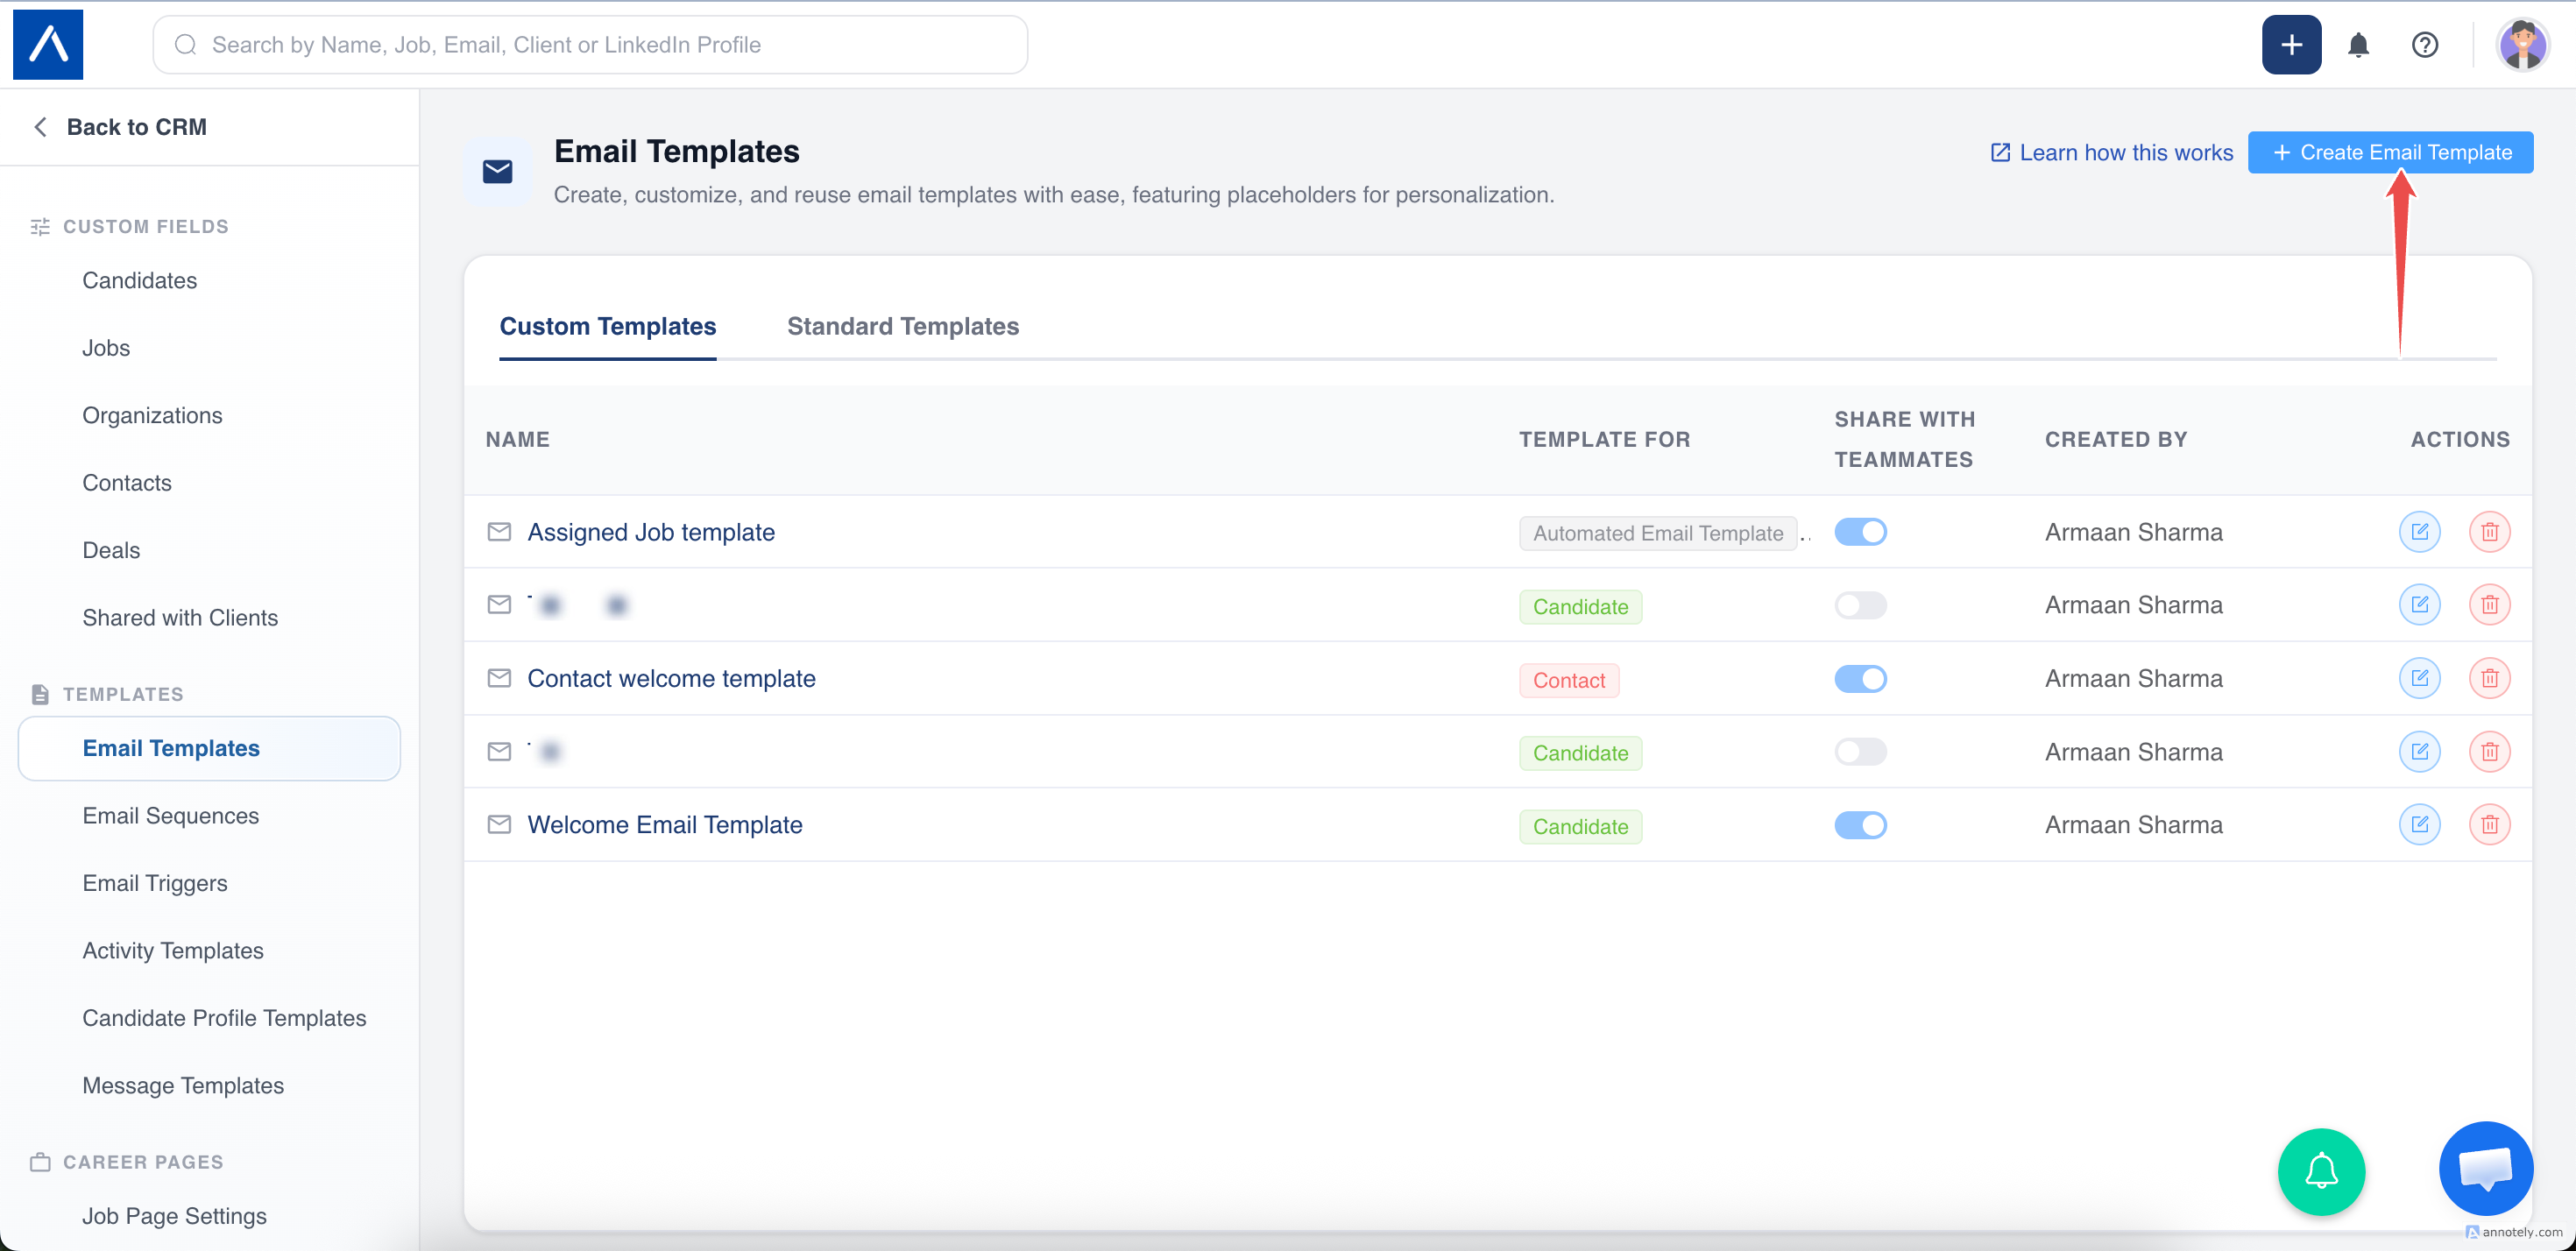Switch to the Custom Templates tab
Viewport: 2576px width, 1251px height.
pyautogui.click(x=607, y=326)
